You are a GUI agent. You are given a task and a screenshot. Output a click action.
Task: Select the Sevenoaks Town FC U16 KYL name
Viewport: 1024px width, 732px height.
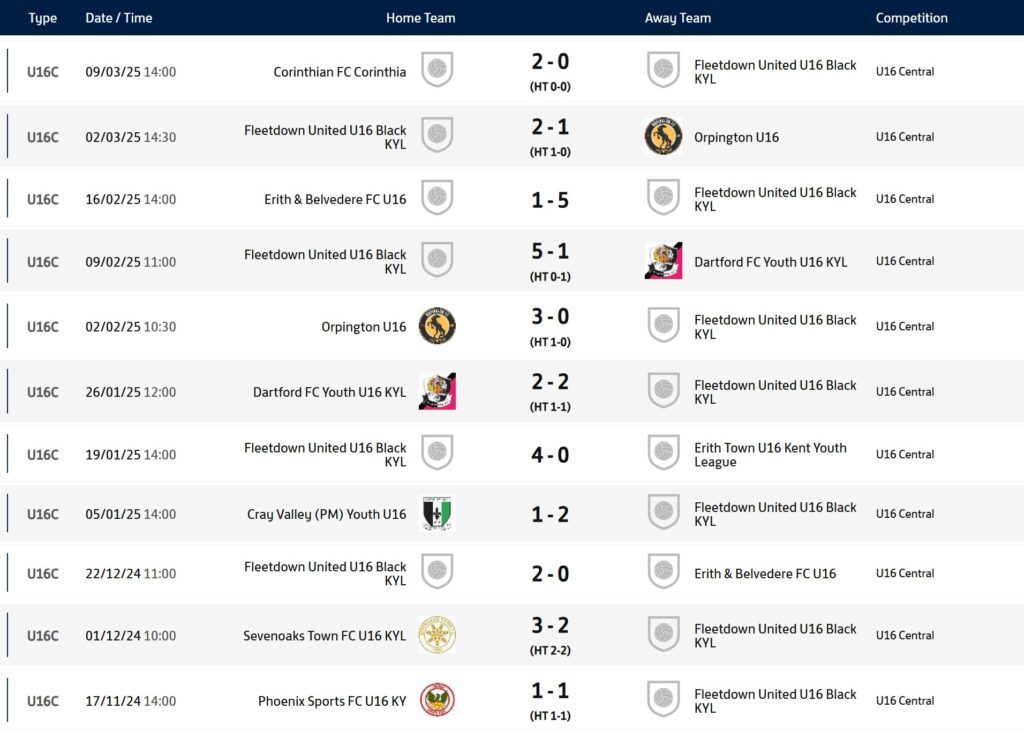pos(325,635)
